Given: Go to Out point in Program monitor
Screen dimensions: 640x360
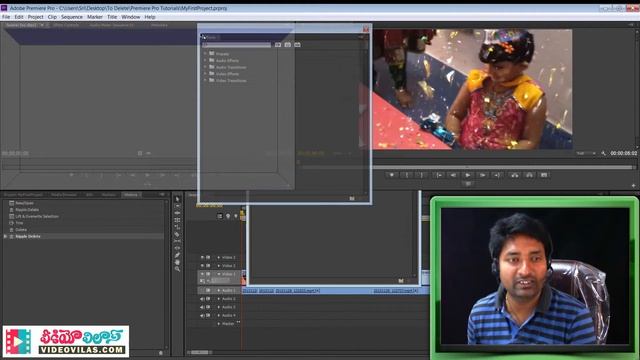Looking at the screenshot, I should pos(497,175).
